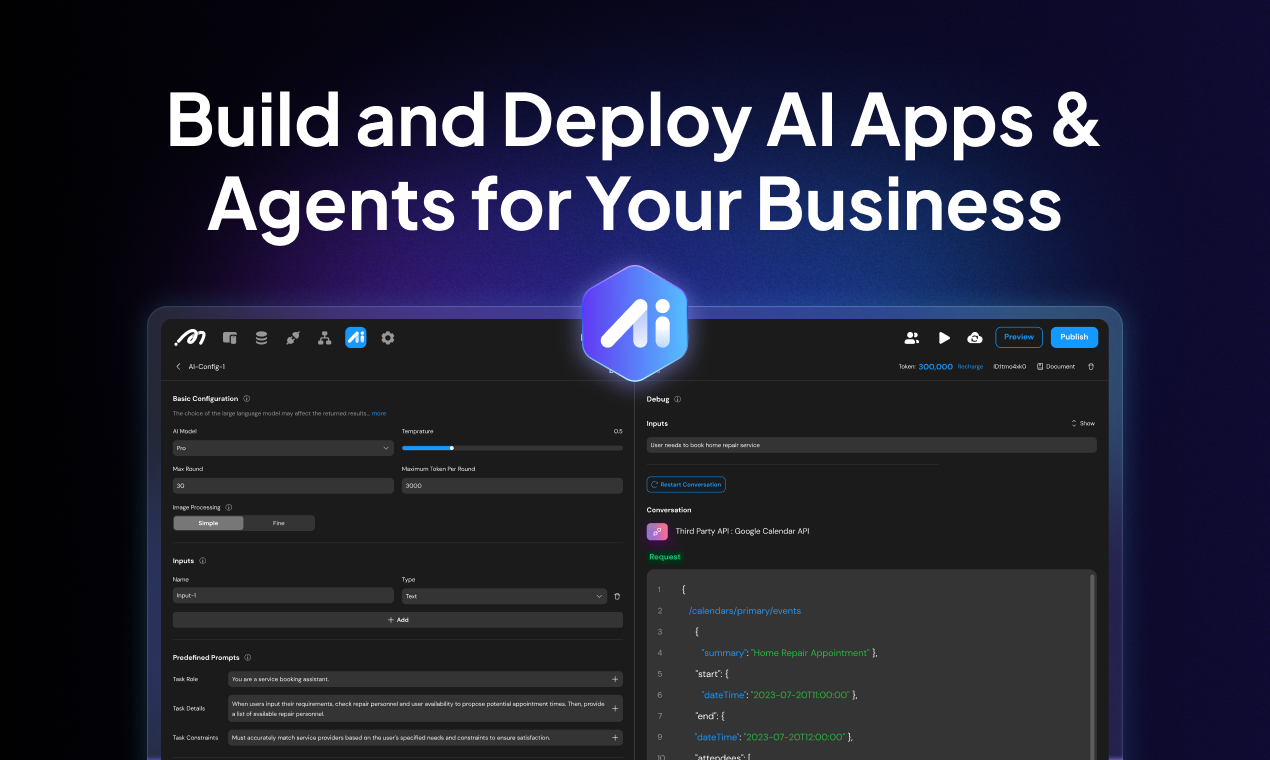Viewport: 1270px width, 760px height.
Task: Click the Task Role prompt text field
Action: [x=425, y=679]
